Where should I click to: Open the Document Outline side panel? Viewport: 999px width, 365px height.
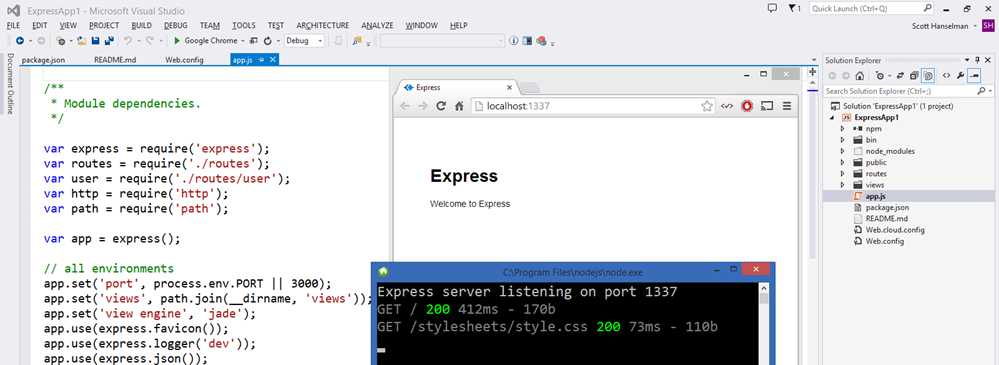click(10, 83)
